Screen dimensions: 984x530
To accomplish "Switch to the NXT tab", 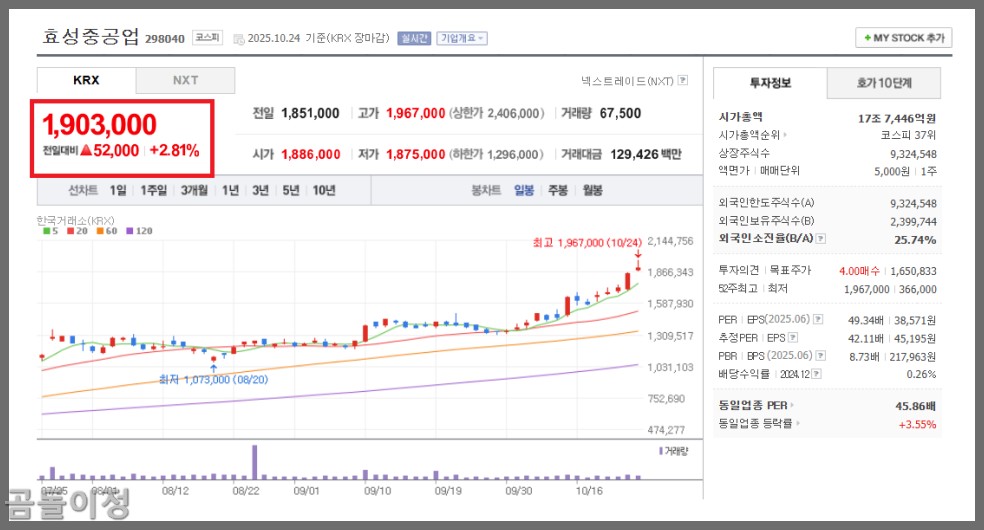I will 185,80.
